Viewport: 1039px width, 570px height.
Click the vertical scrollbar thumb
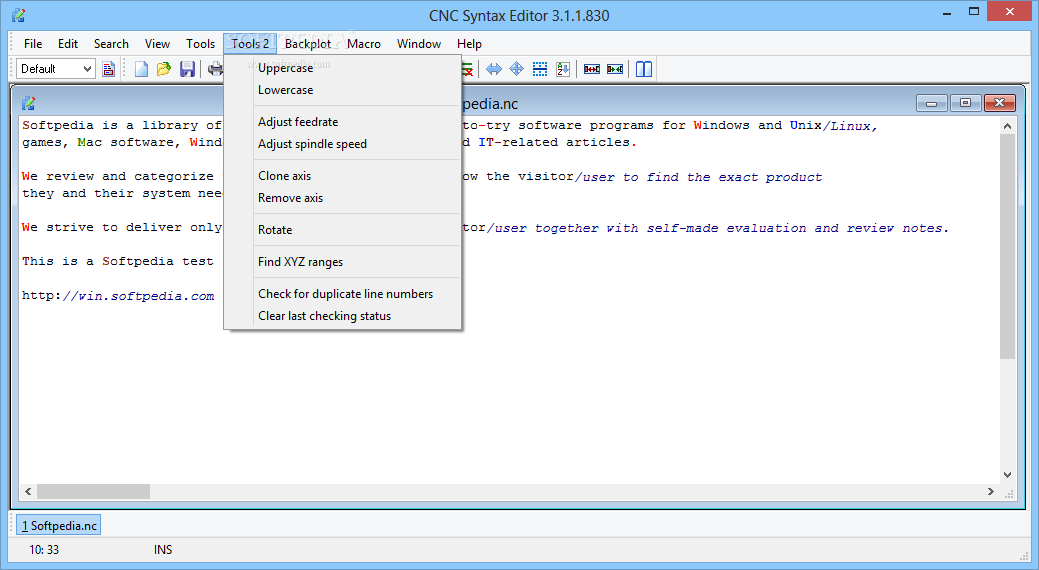(x=1007, y=247)
